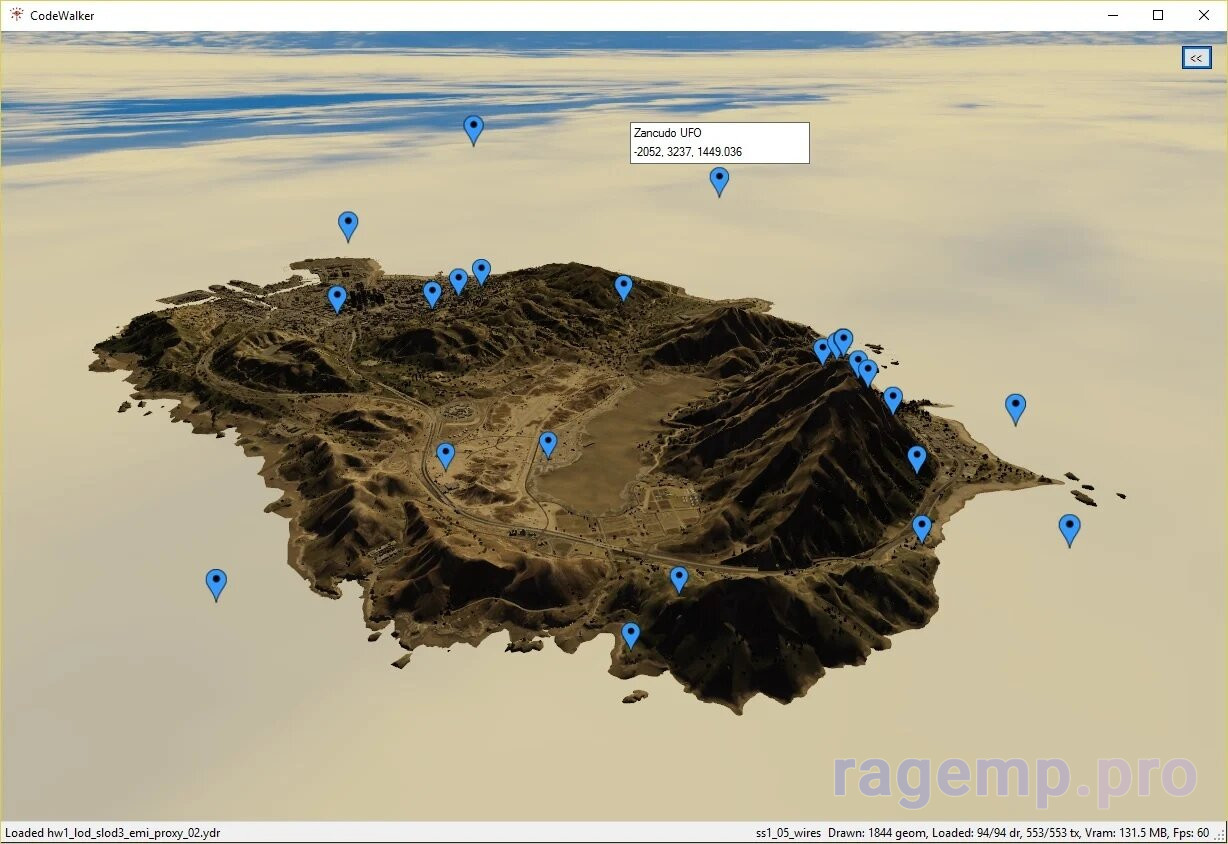Select the marker hovering above the city docks

click(348, 224)
